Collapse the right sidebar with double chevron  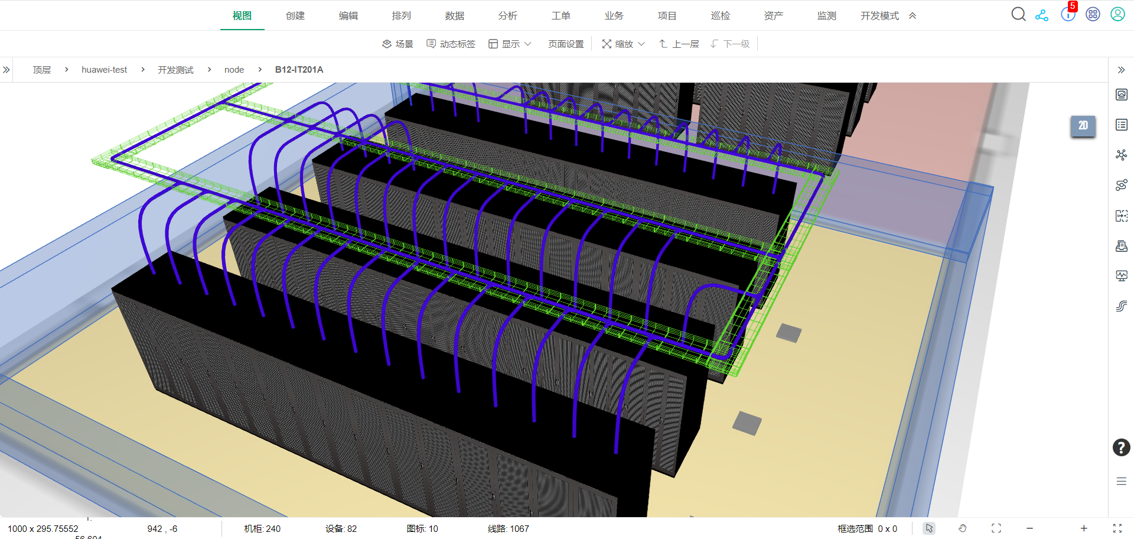click(1122, 70)
